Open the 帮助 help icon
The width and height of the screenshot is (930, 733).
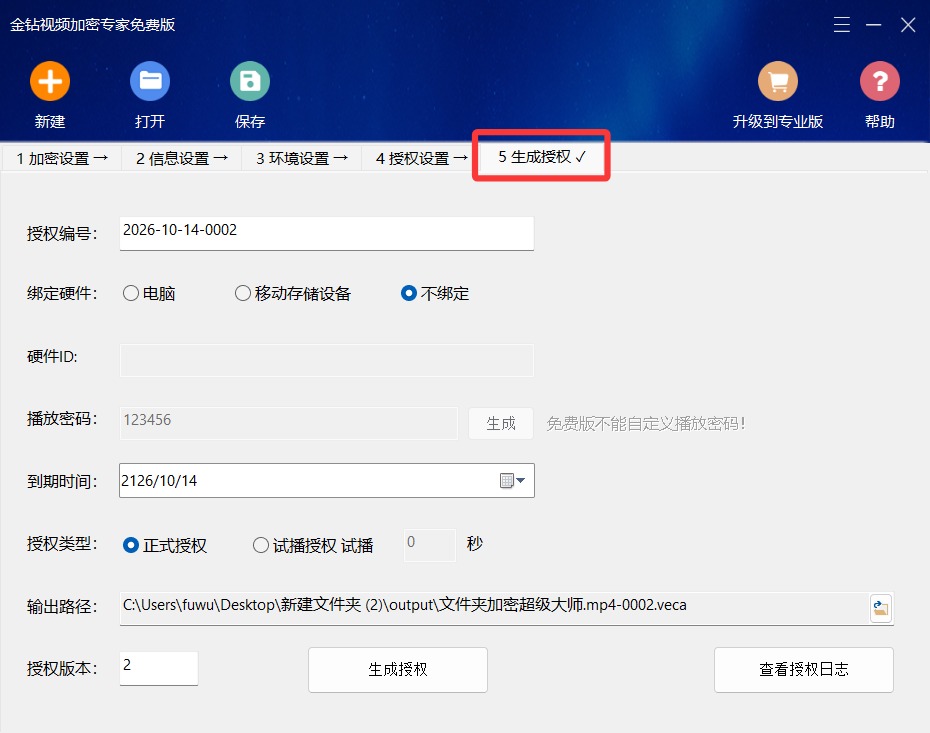click(x=880, y=81)
